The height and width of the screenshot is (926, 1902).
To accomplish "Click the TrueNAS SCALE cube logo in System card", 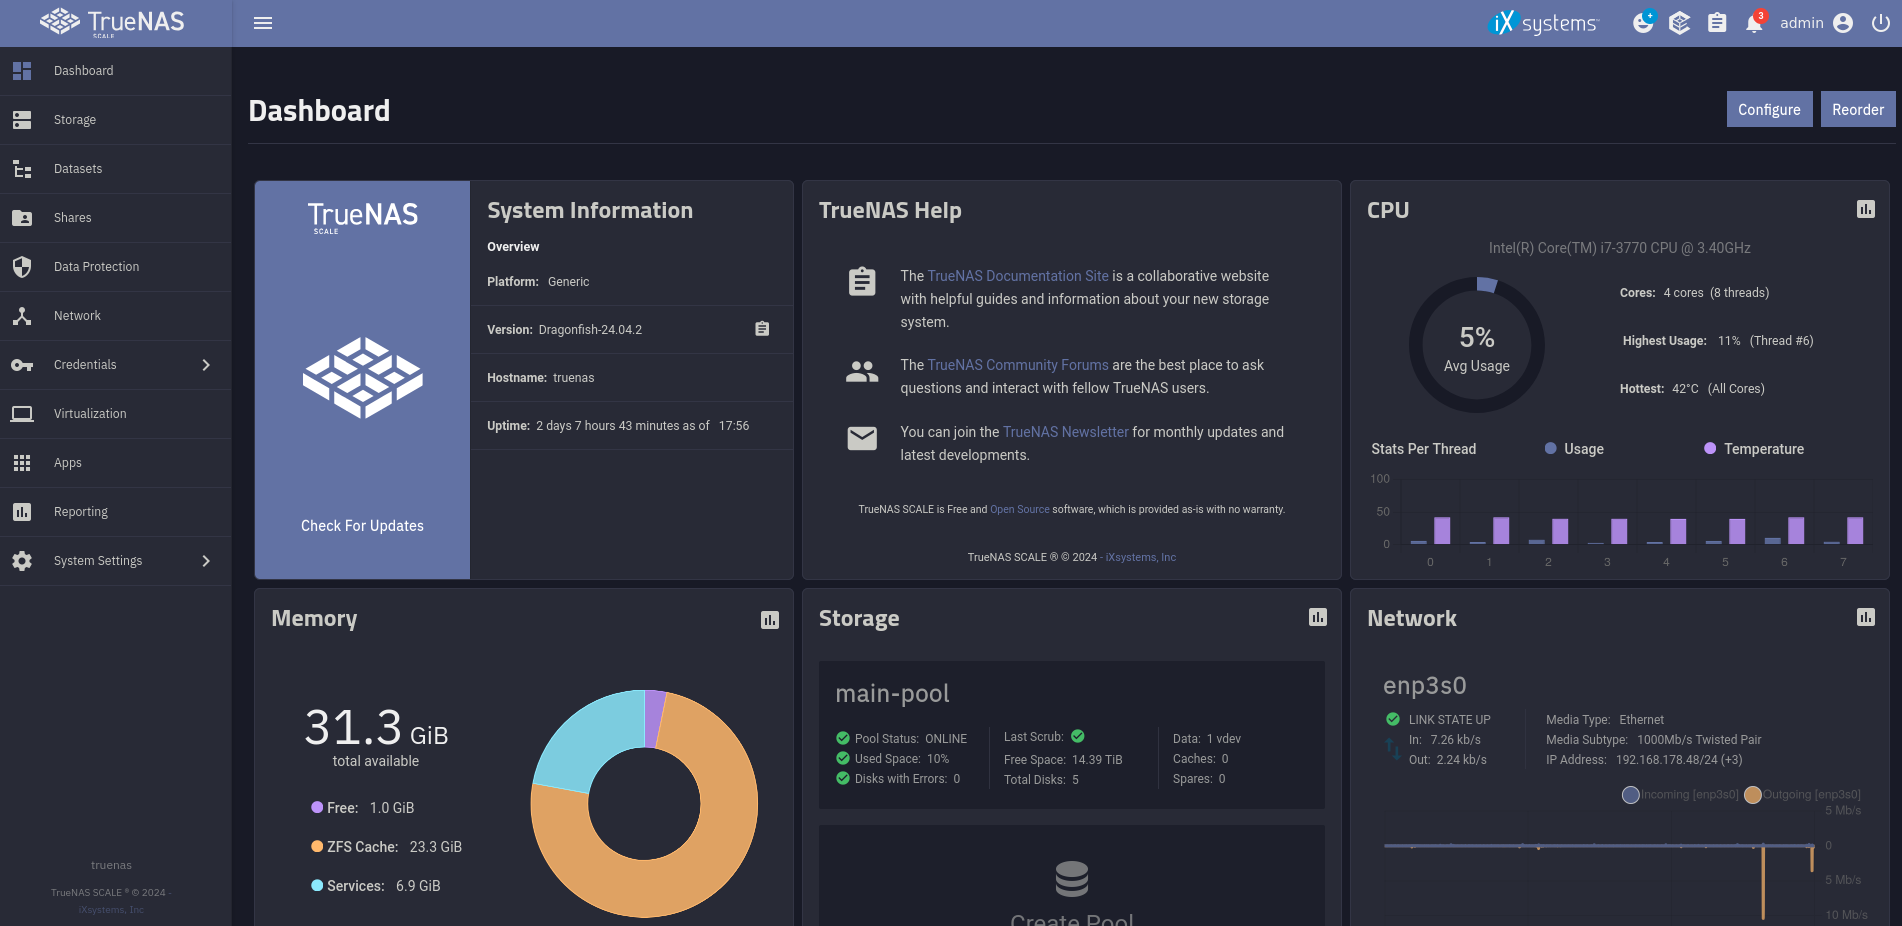I will click(363, 377).
